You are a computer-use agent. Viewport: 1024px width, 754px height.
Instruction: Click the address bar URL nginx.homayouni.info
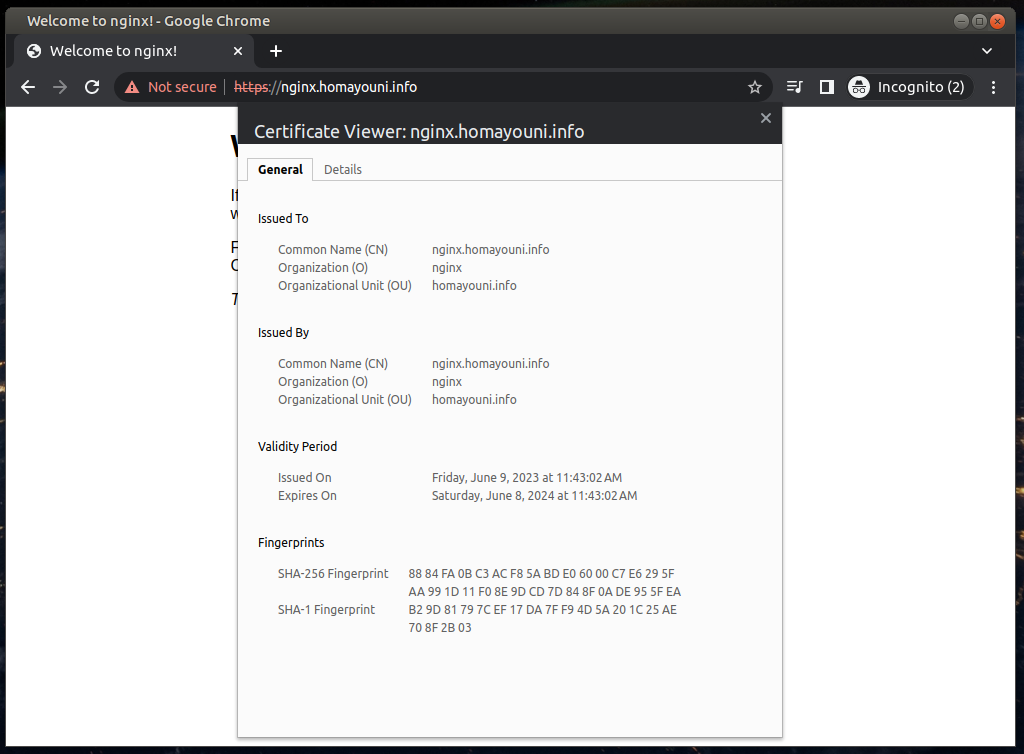tap(325, 87)
